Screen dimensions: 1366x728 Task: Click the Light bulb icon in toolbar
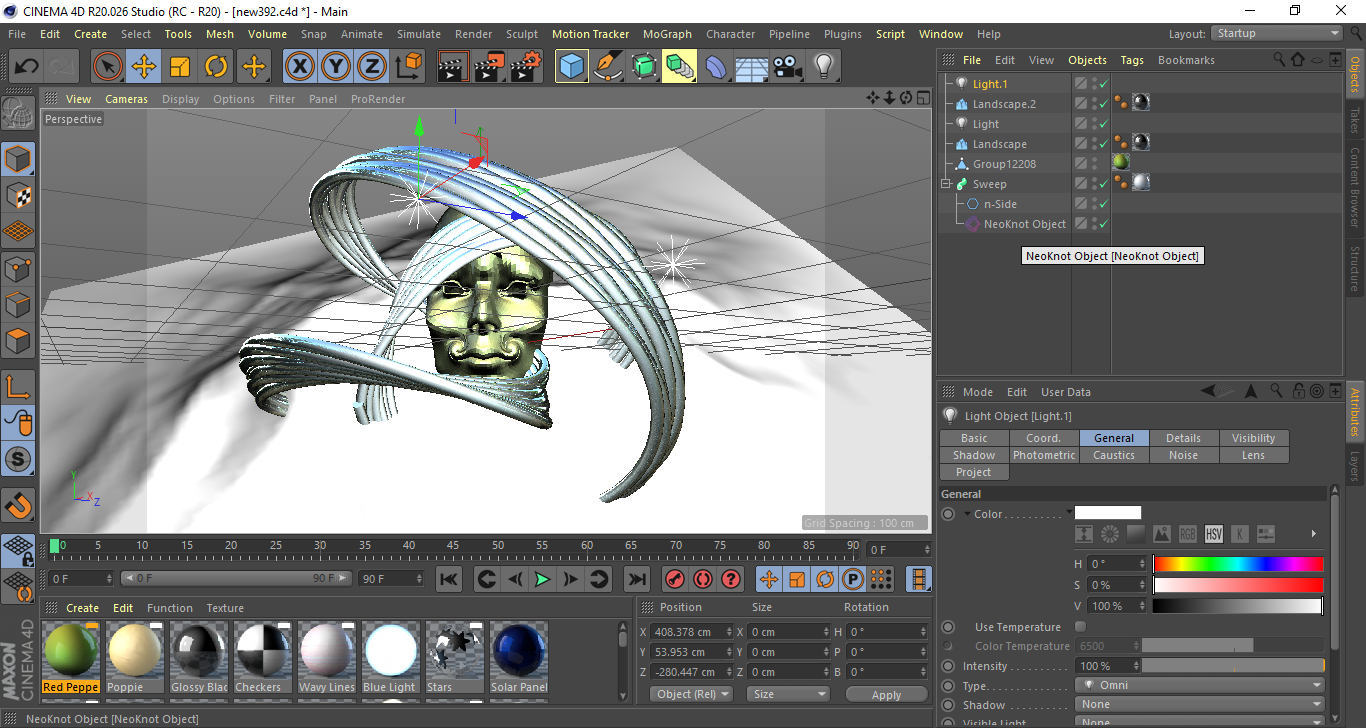pyautogui.click(x=824, y=67)
